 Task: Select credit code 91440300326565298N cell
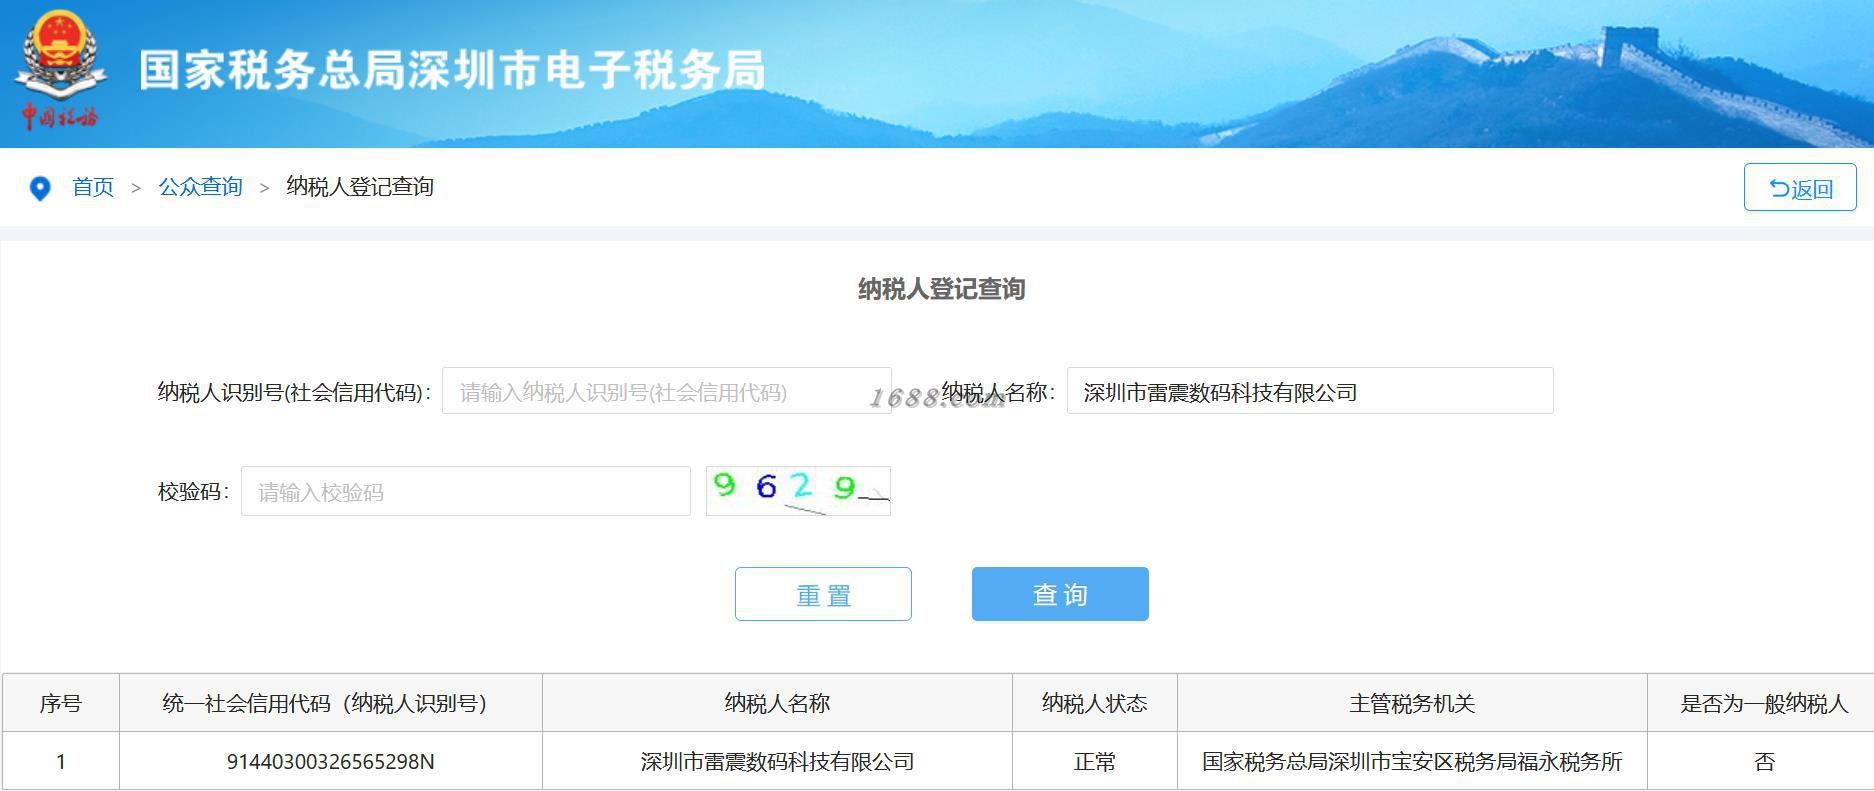[331, 761]
